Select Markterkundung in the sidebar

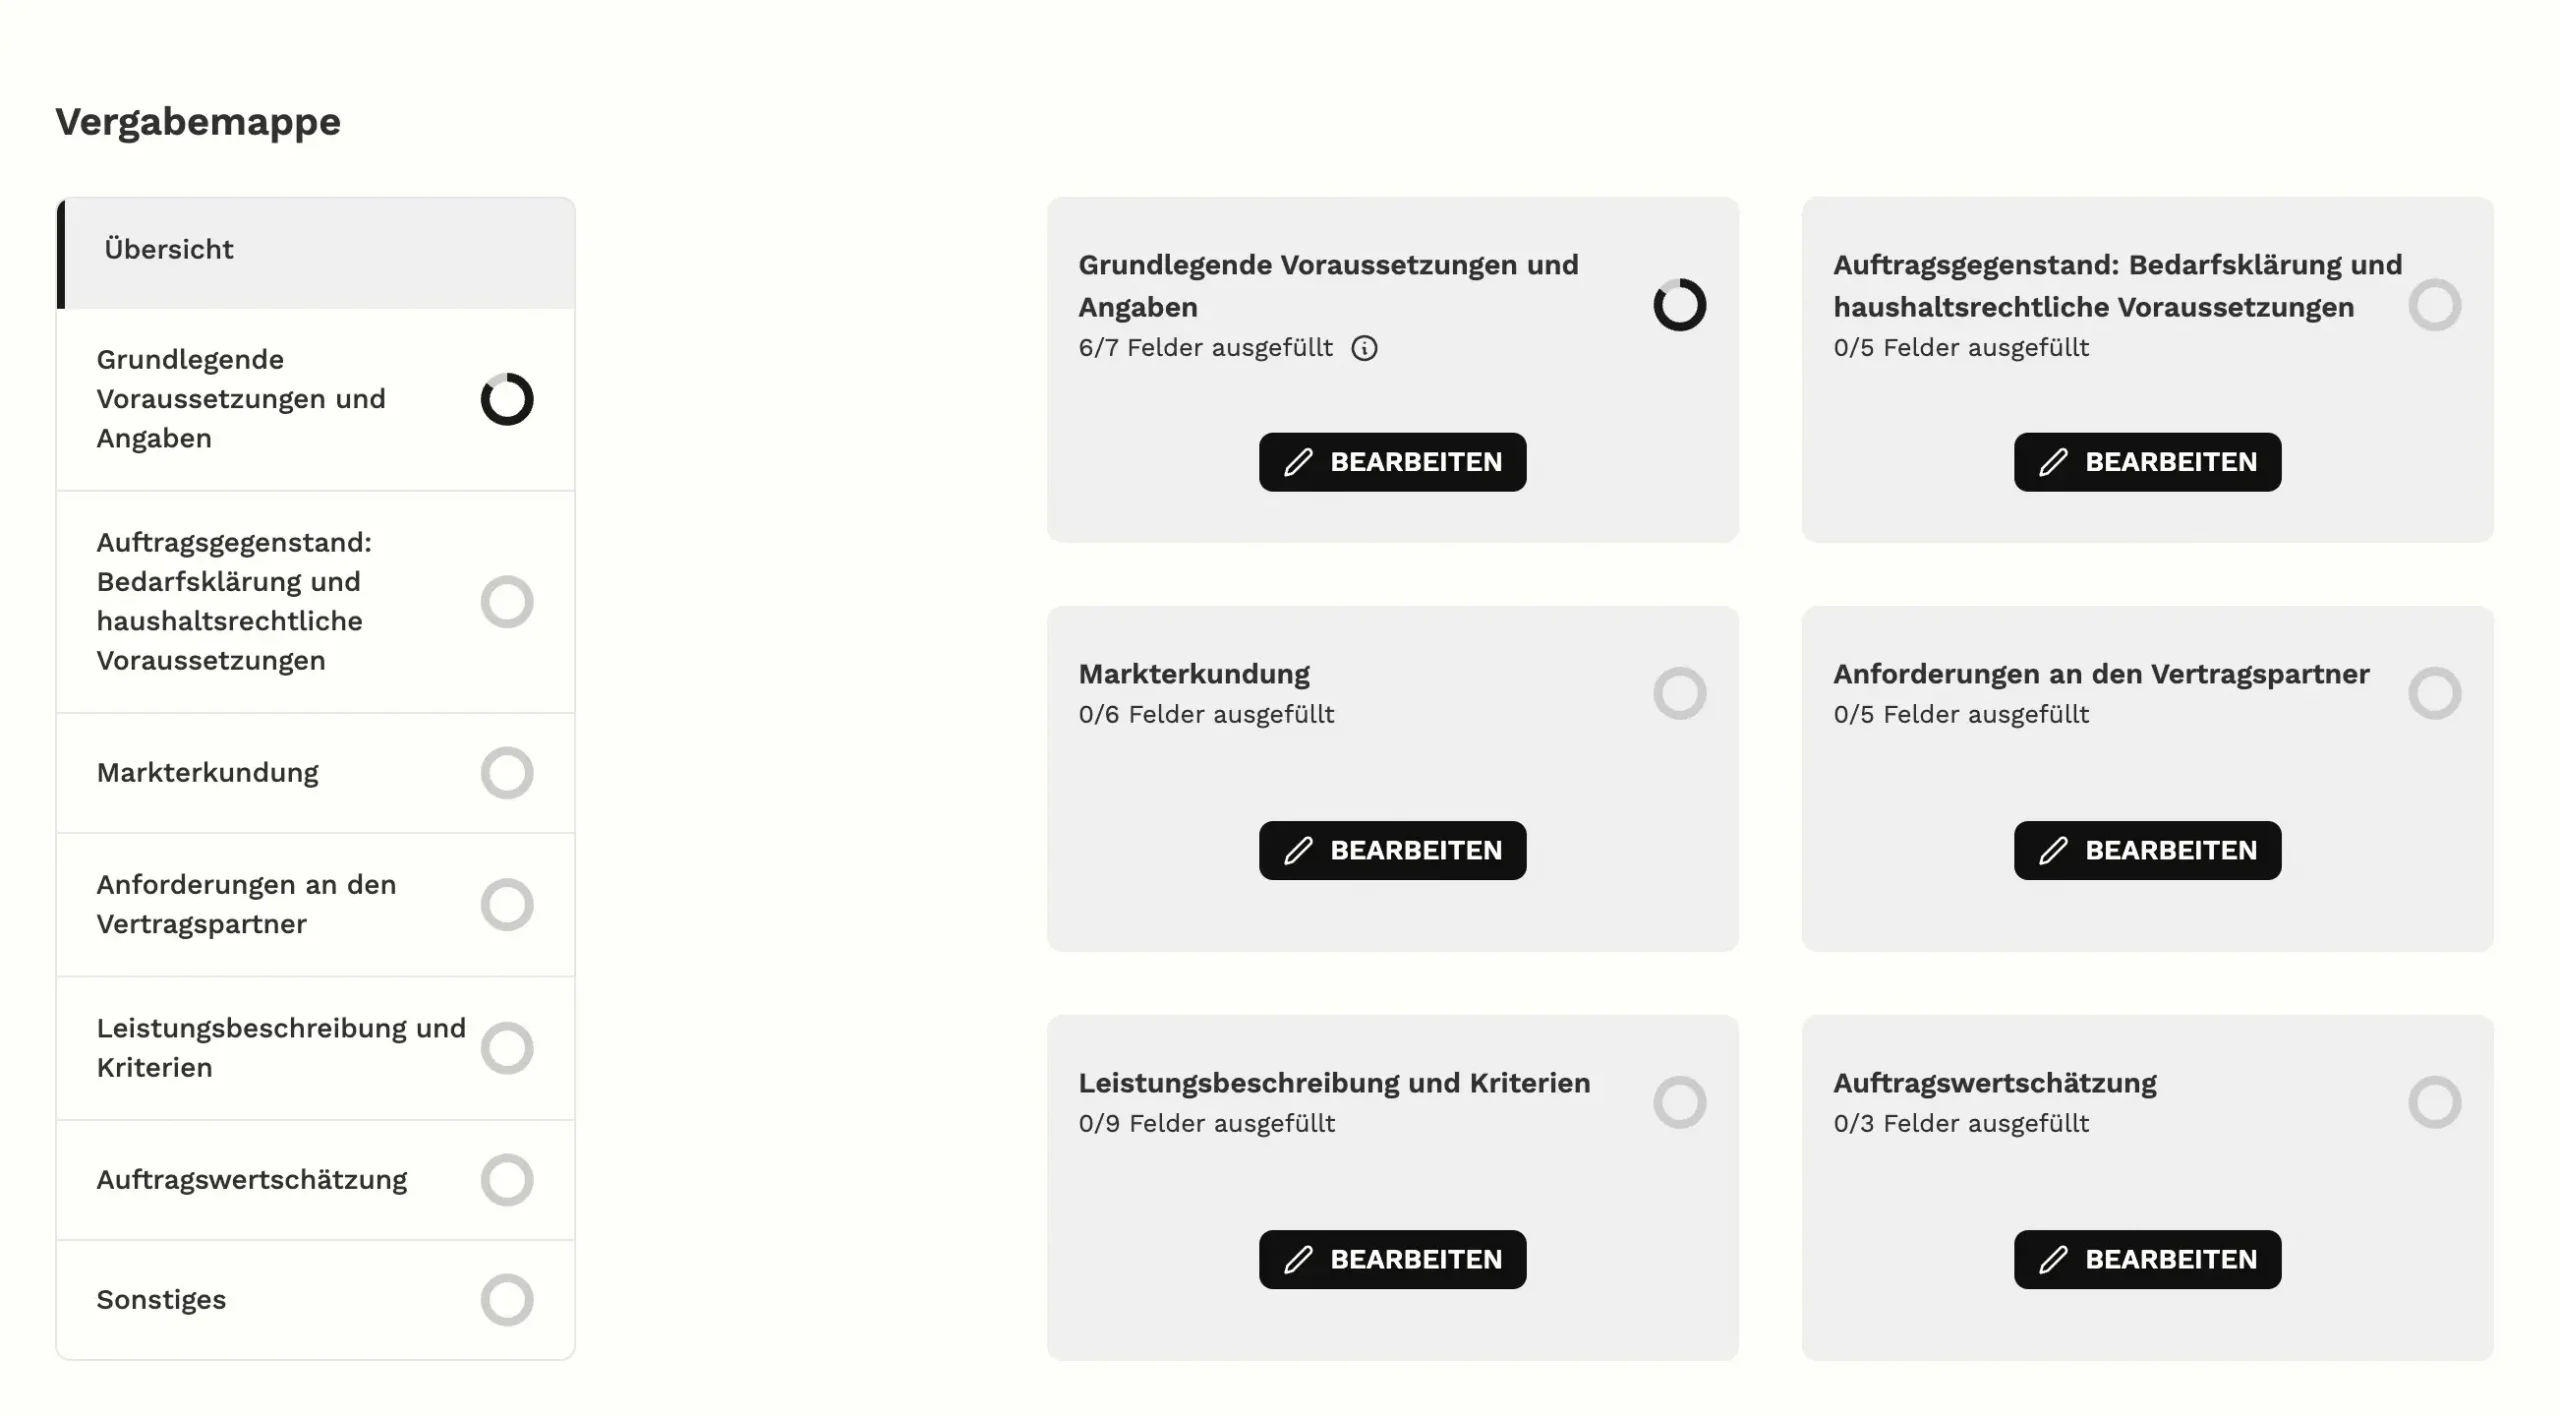click(x=316, y=773)
